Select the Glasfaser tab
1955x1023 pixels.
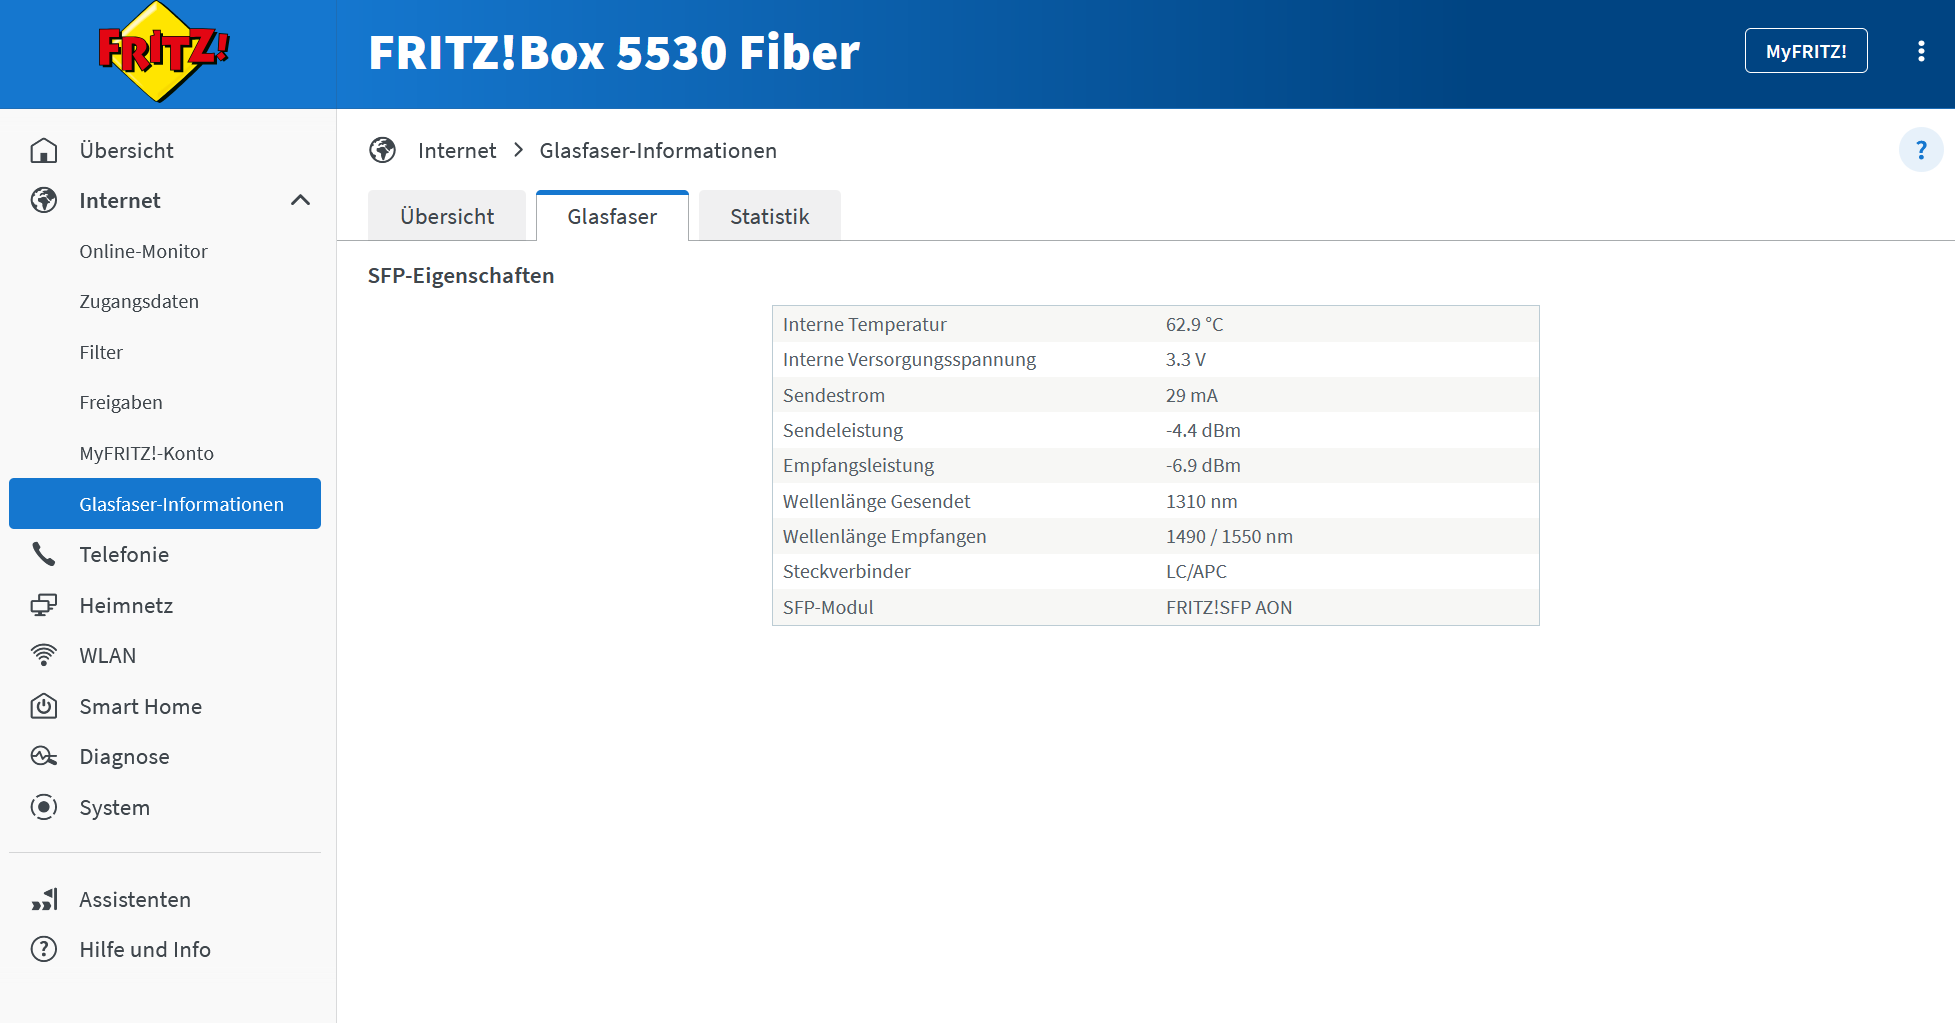(612, 216)
